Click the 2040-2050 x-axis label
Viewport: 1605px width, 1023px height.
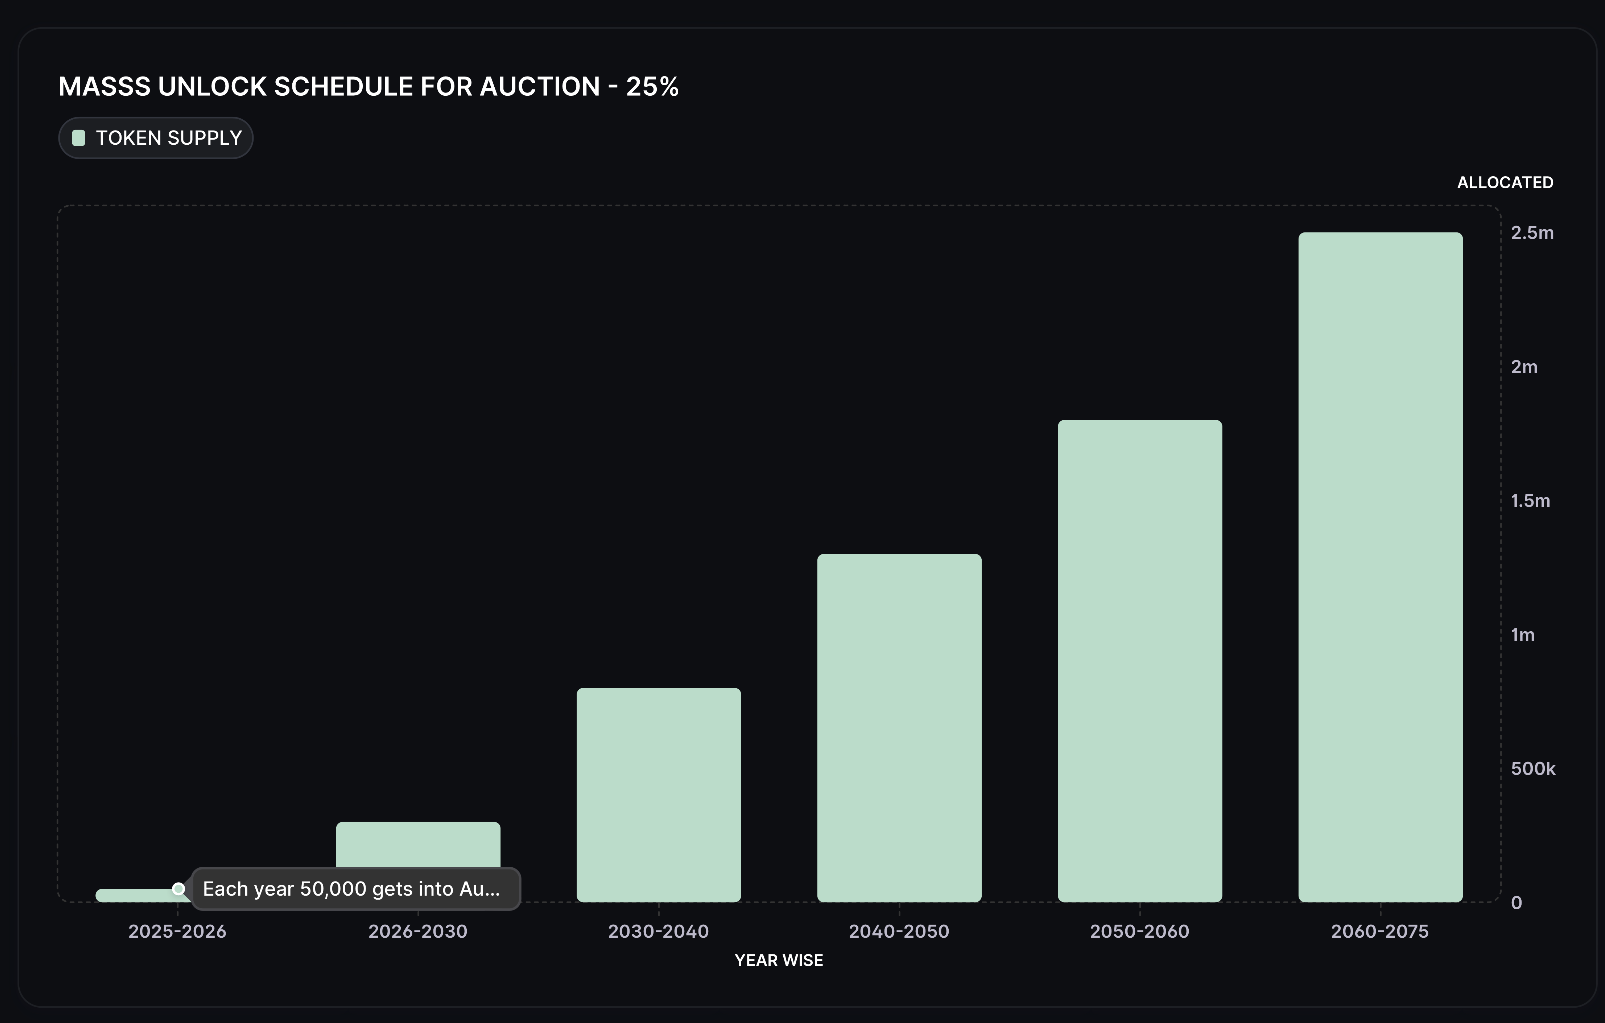pyautogui.click(x=899, y=931)
